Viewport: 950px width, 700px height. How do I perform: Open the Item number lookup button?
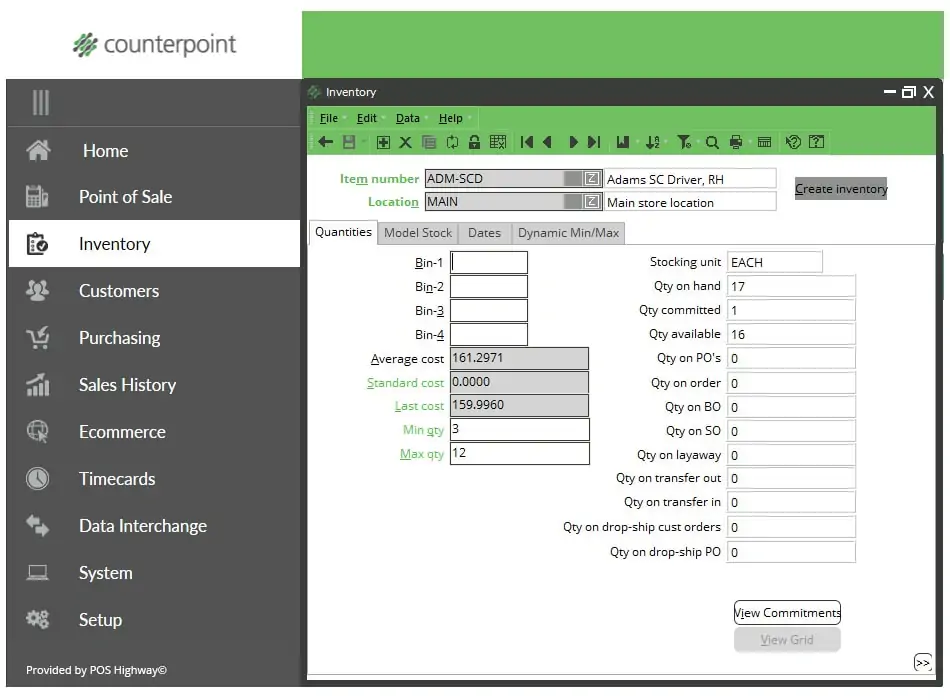[592, 178]
